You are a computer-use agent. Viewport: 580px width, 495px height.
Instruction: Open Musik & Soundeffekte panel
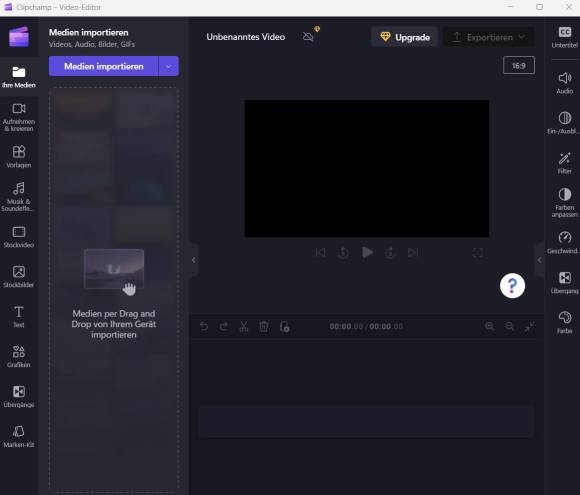18,197
